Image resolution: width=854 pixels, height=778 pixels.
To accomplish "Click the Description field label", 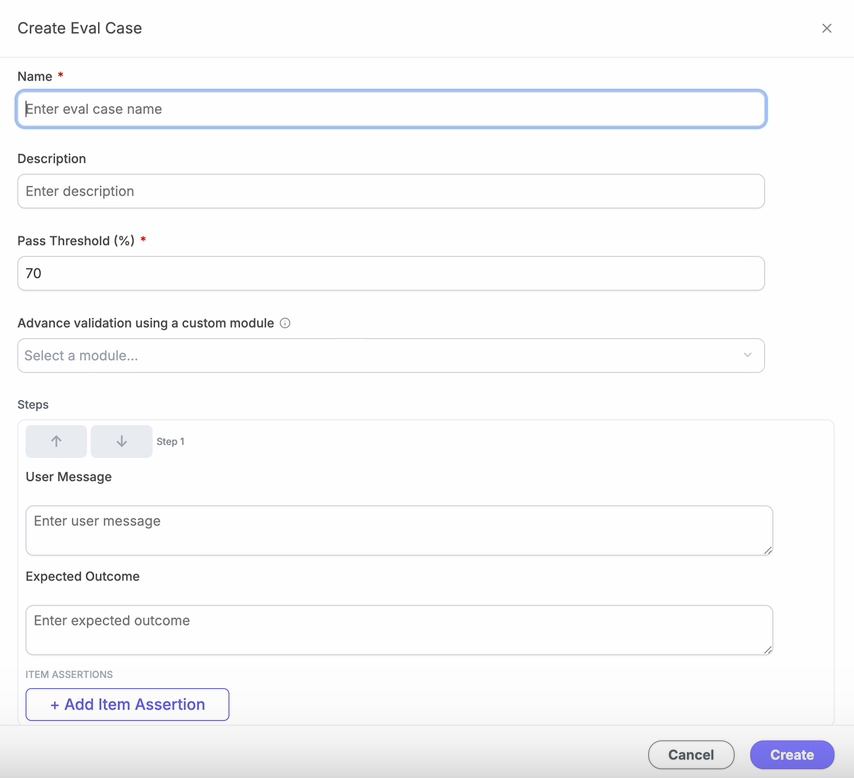I will (x=52, y=159).
